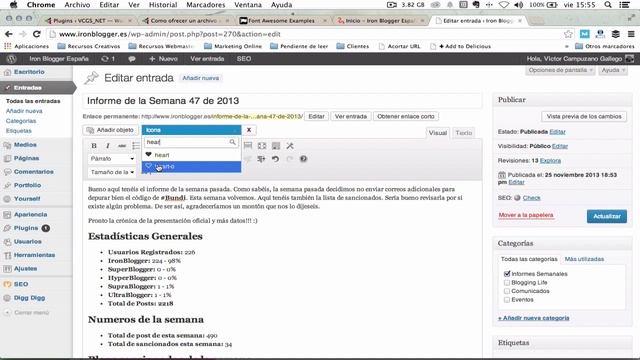Click Vista previa de los cambios
Screen dimensions: 640x360
coord(584,116)
